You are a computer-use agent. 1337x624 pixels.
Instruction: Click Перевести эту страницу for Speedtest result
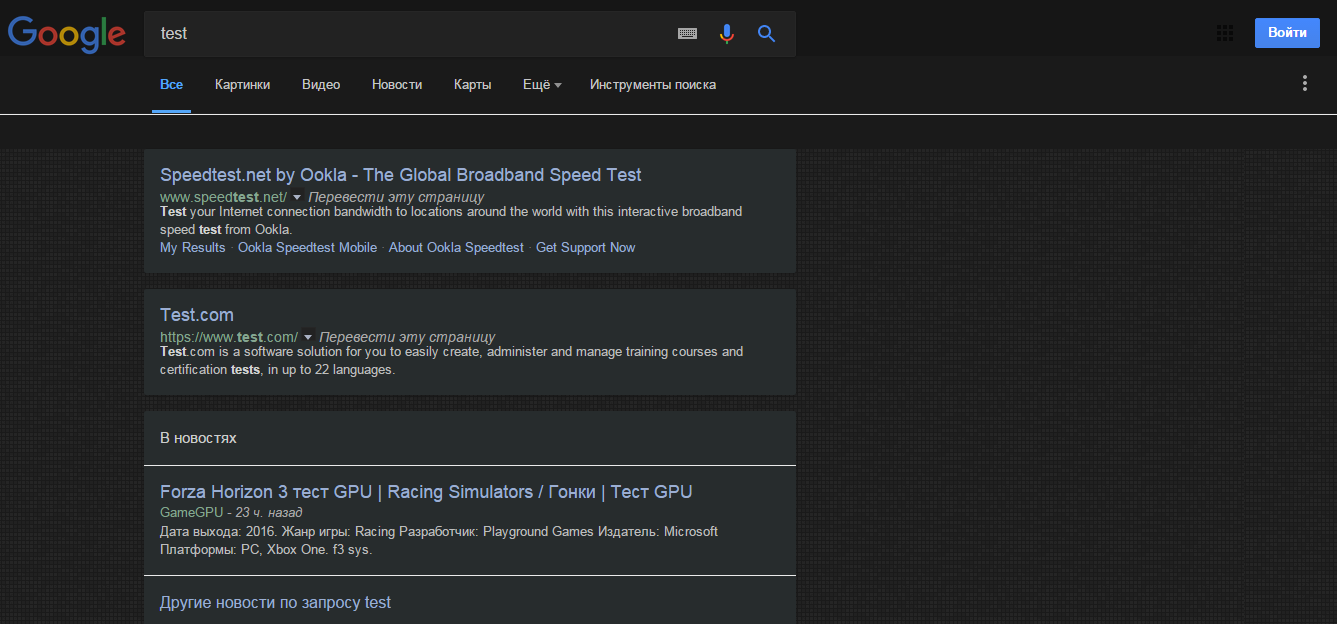pyautogui.click(x=396, y=197)
